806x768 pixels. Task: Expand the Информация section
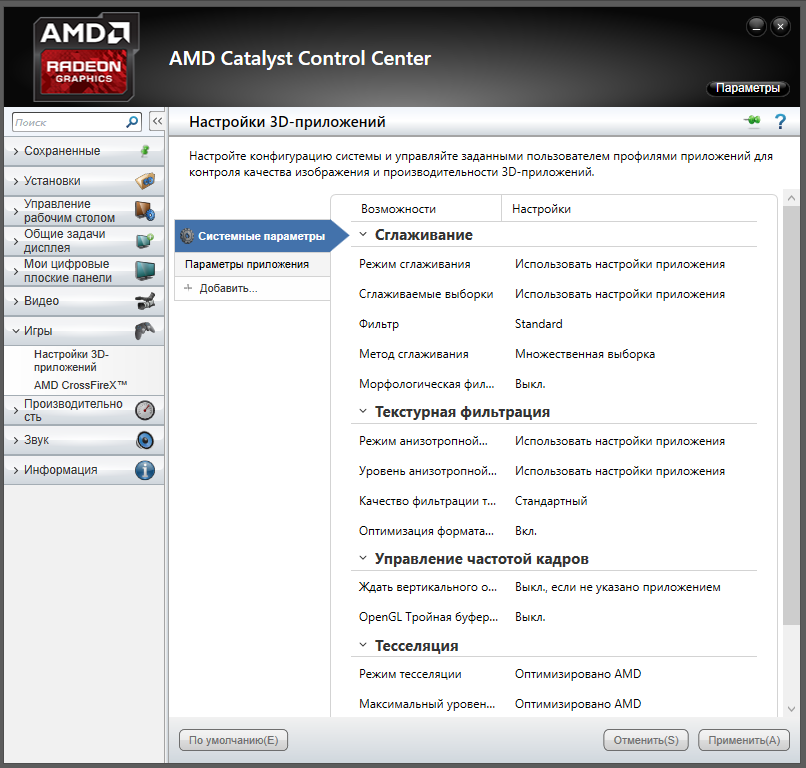point(15,470)
